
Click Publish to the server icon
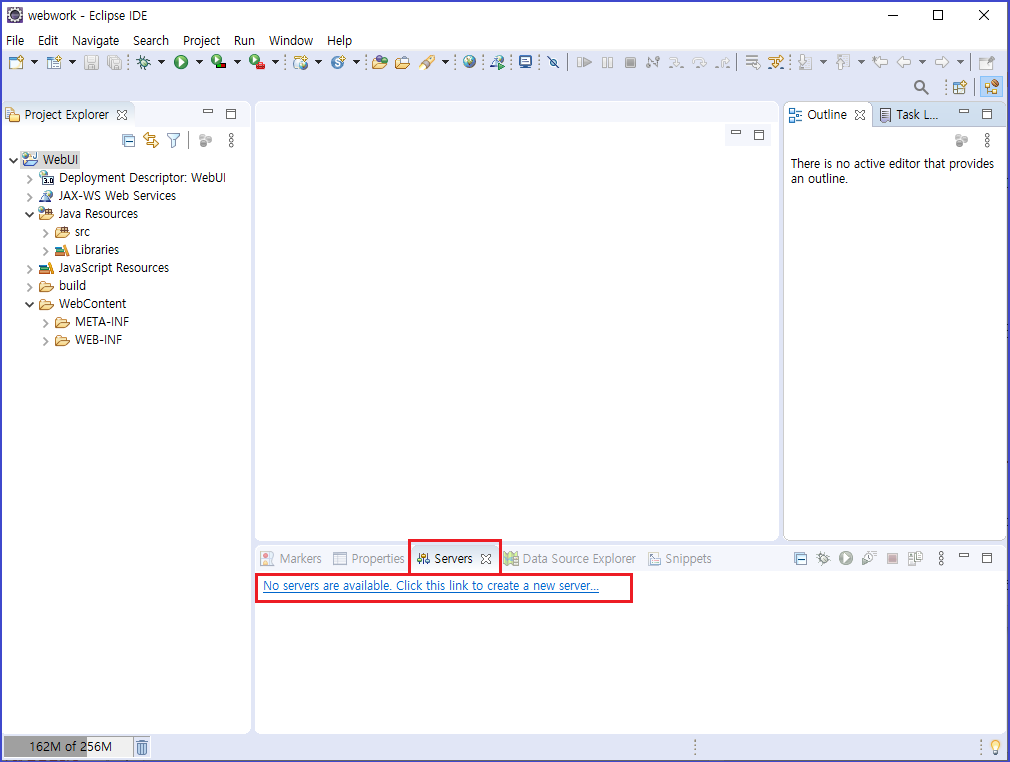coord(915,558)
